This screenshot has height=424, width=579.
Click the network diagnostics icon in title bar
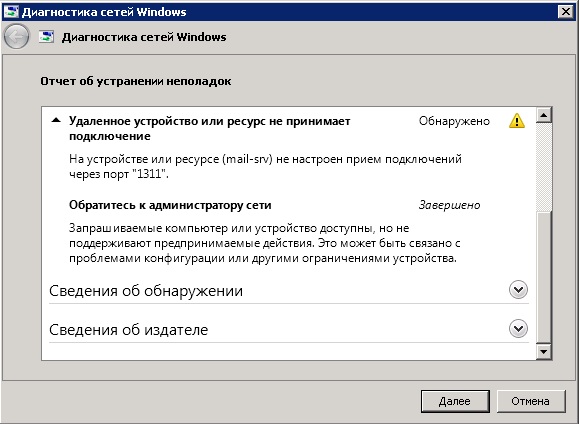[11, 12]
